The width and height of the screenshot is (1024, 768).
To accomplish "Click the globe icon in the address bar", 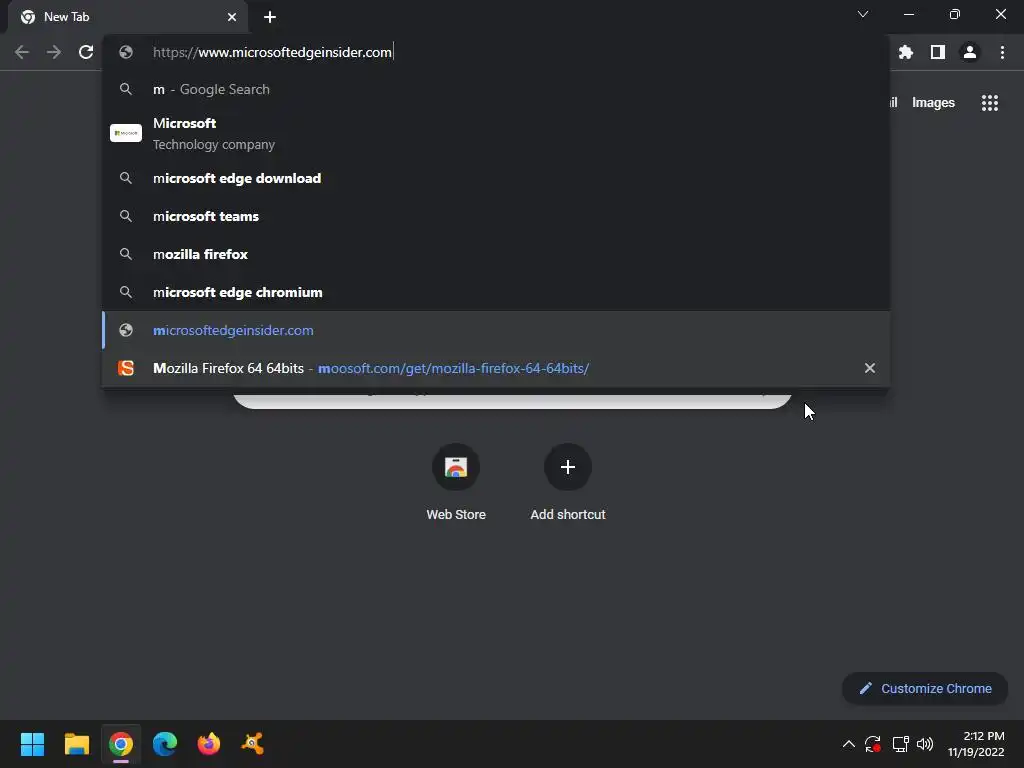I will point(126,52).
